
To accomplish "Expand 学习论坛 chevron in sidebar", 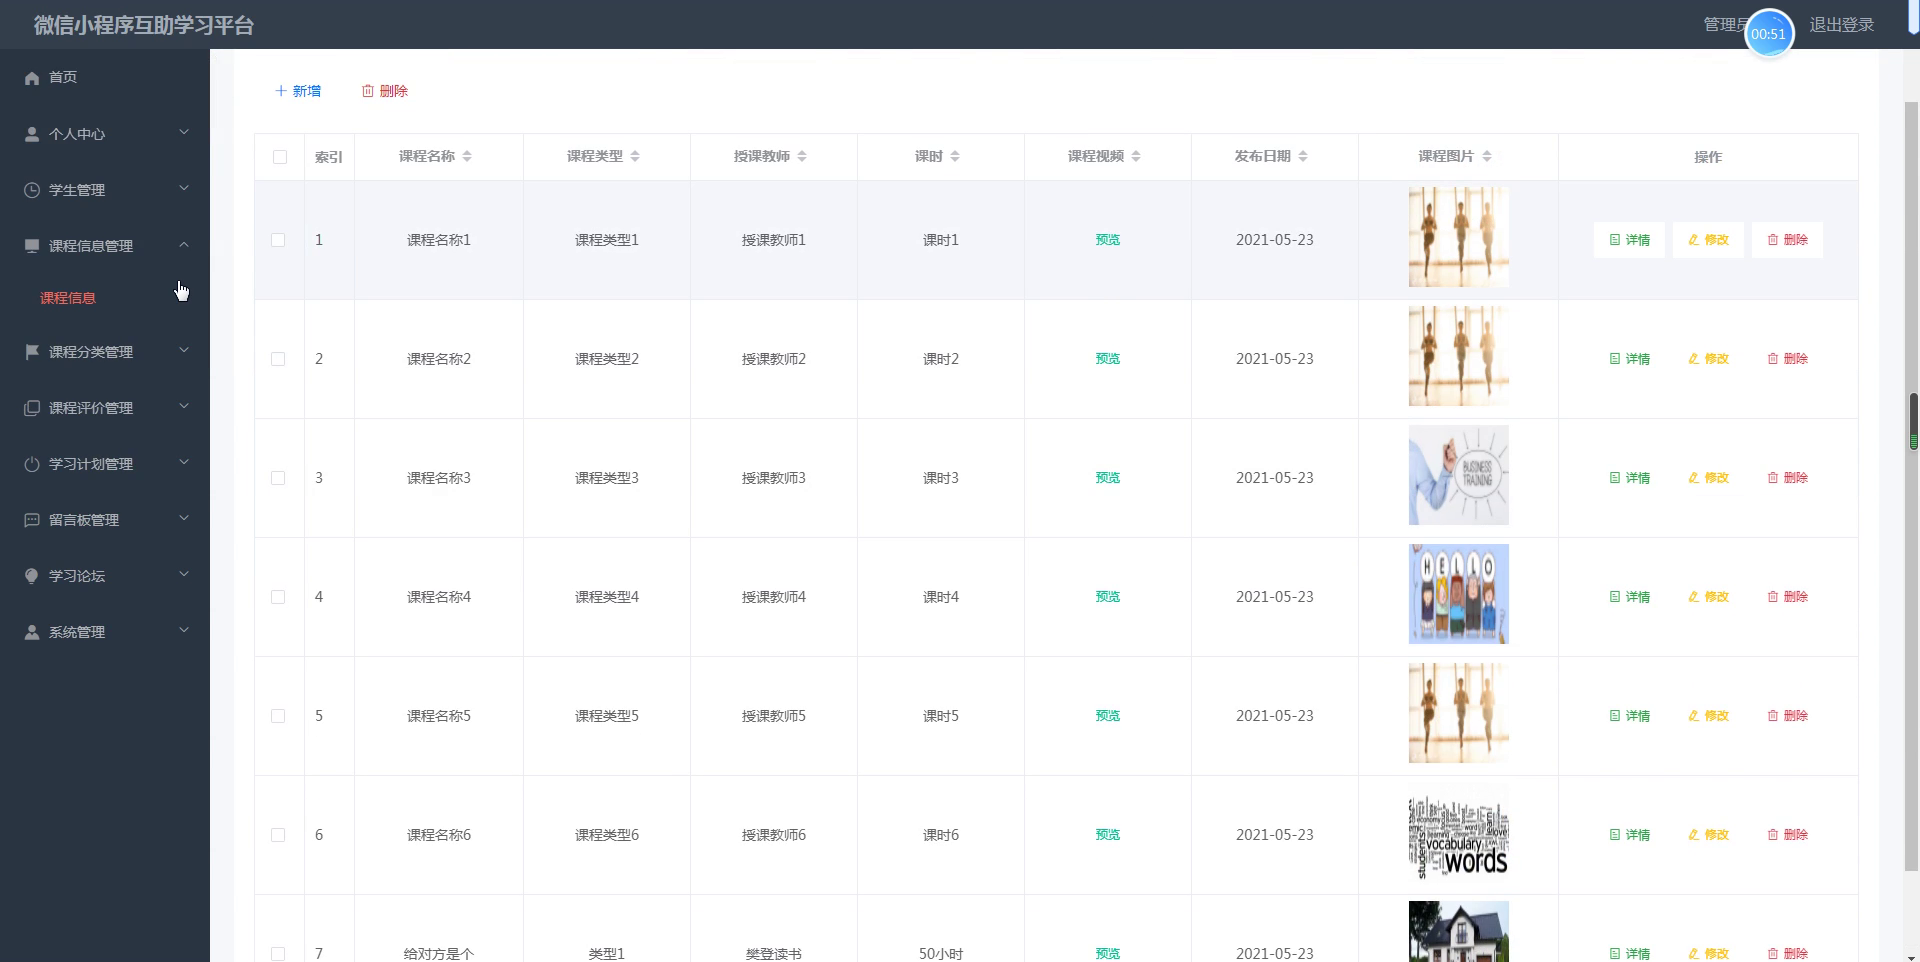I will click(x=184, y=574).
